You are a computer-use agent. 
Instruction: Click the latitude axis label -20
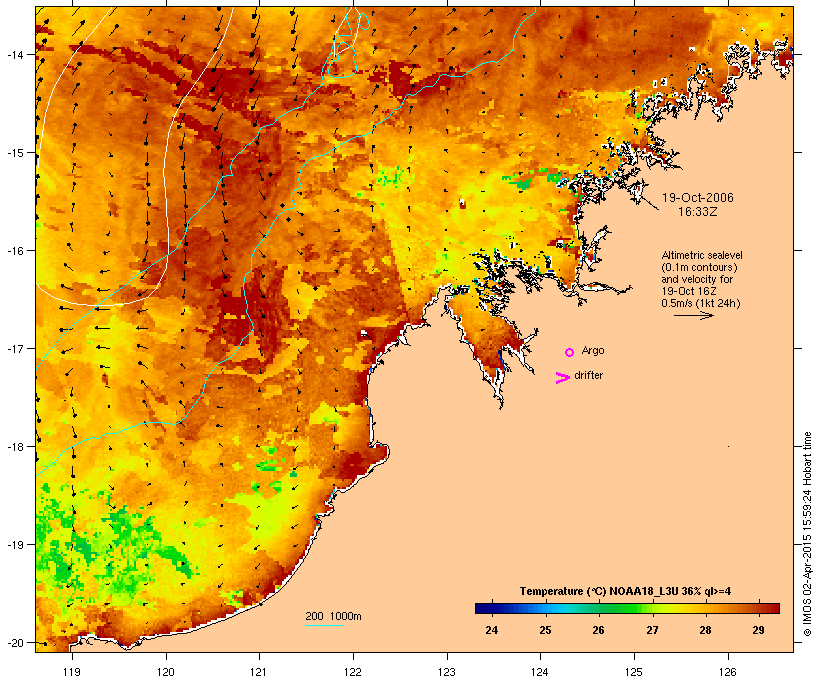point(14,642)
